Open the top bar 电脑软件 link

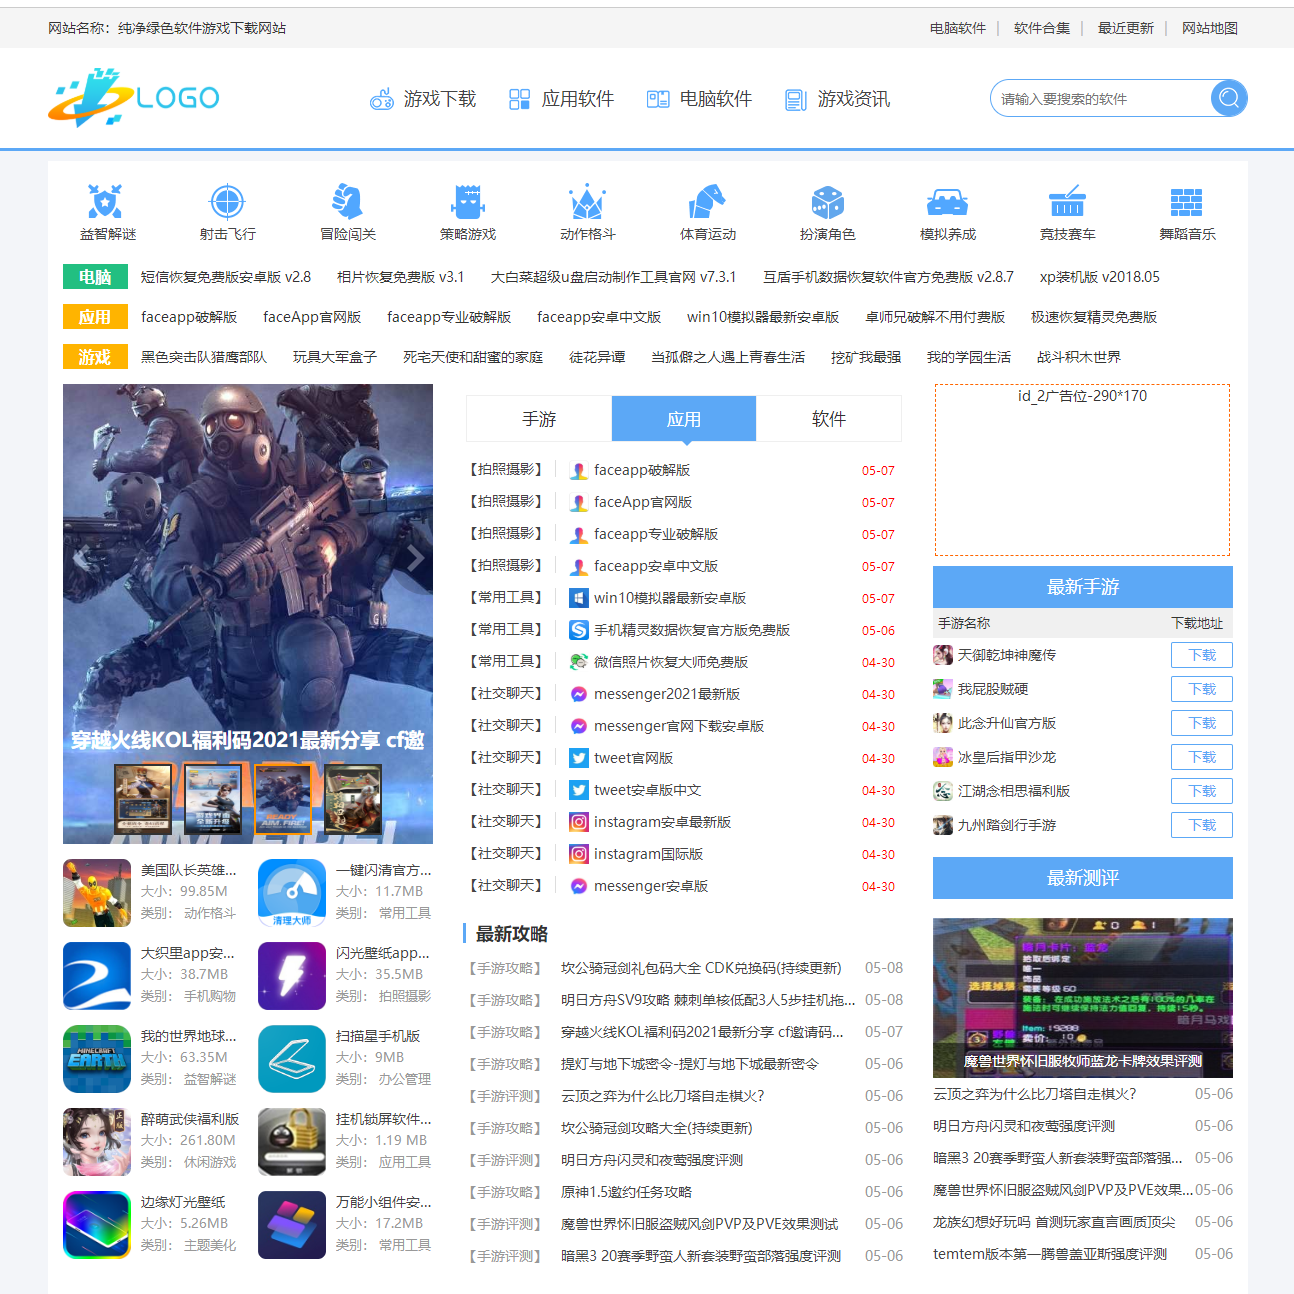[x=958, y=28]
